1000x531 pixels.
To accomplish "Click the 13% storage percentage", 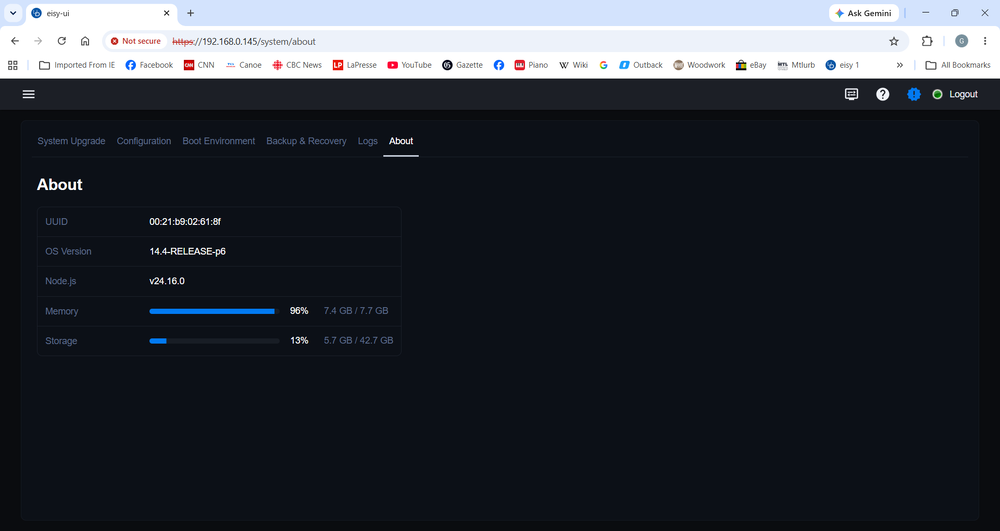I will 299,341.
